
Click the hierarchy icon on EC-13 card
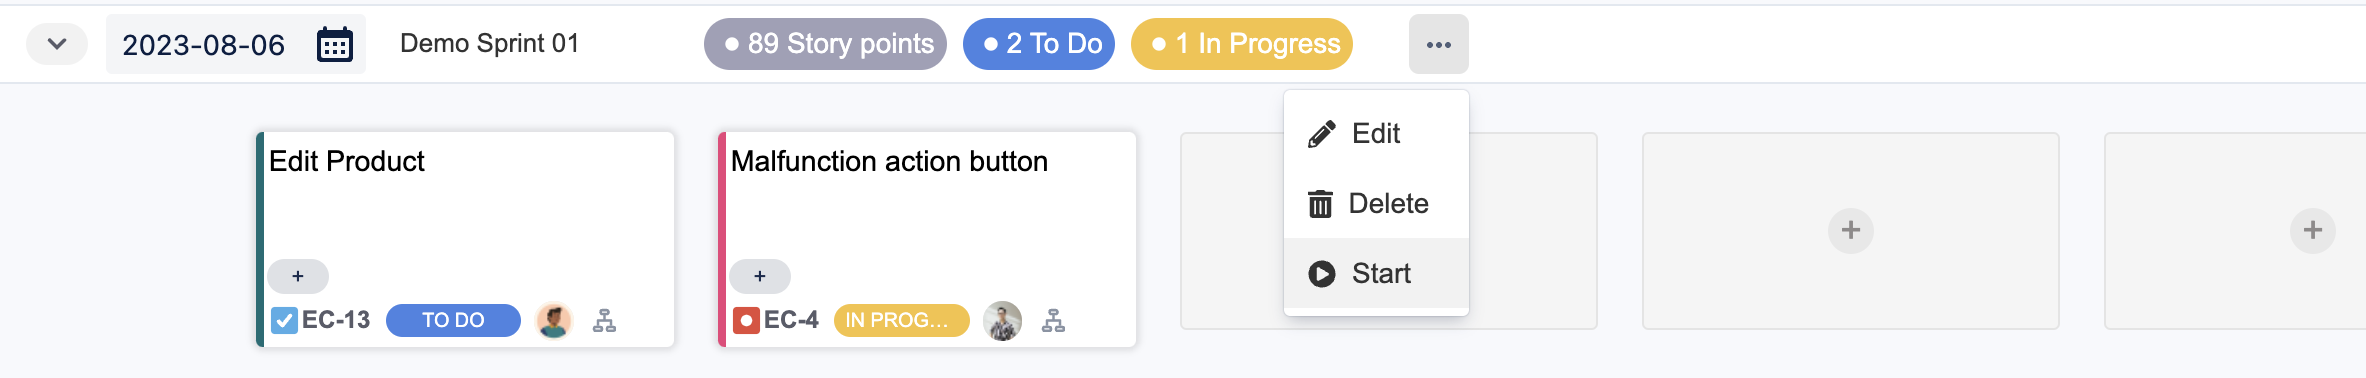point(604,321)
